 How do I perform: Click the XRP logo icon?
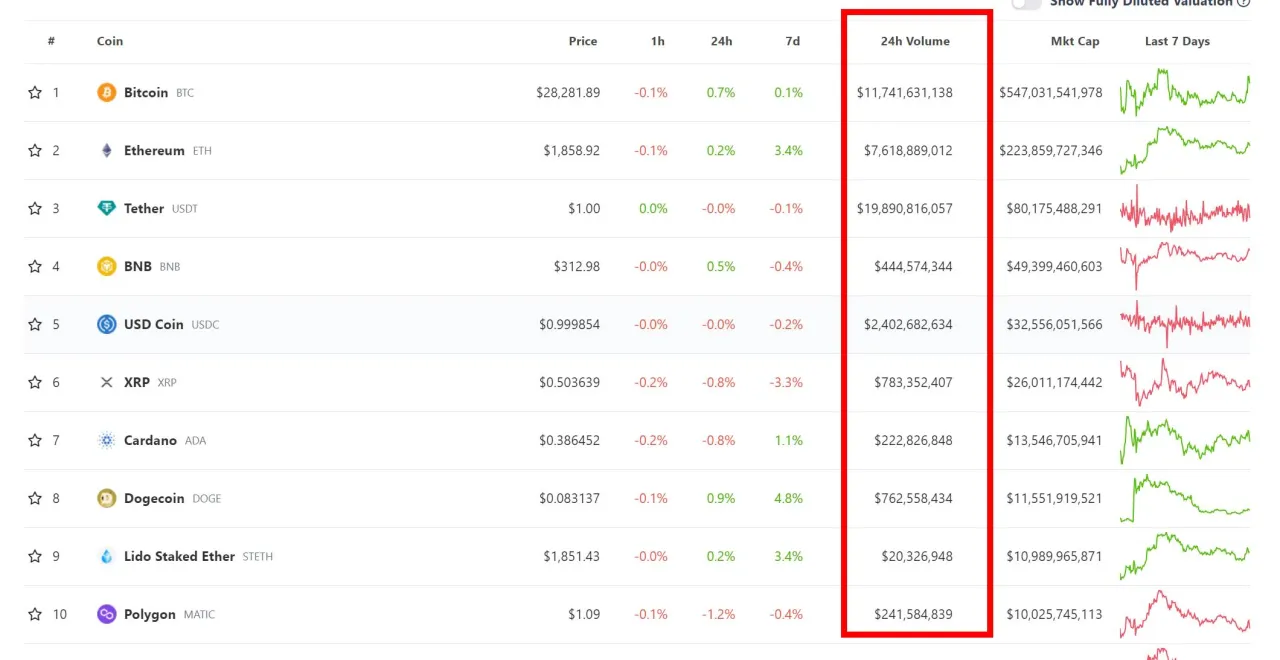[x=106, y=383]
